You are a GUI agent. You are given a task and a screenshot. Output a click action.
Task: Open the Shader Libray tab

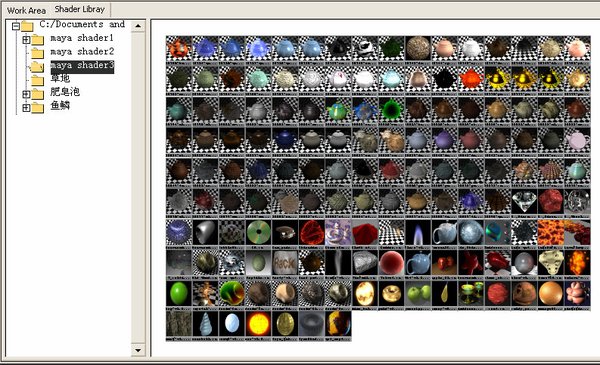[x=80, y=9]
